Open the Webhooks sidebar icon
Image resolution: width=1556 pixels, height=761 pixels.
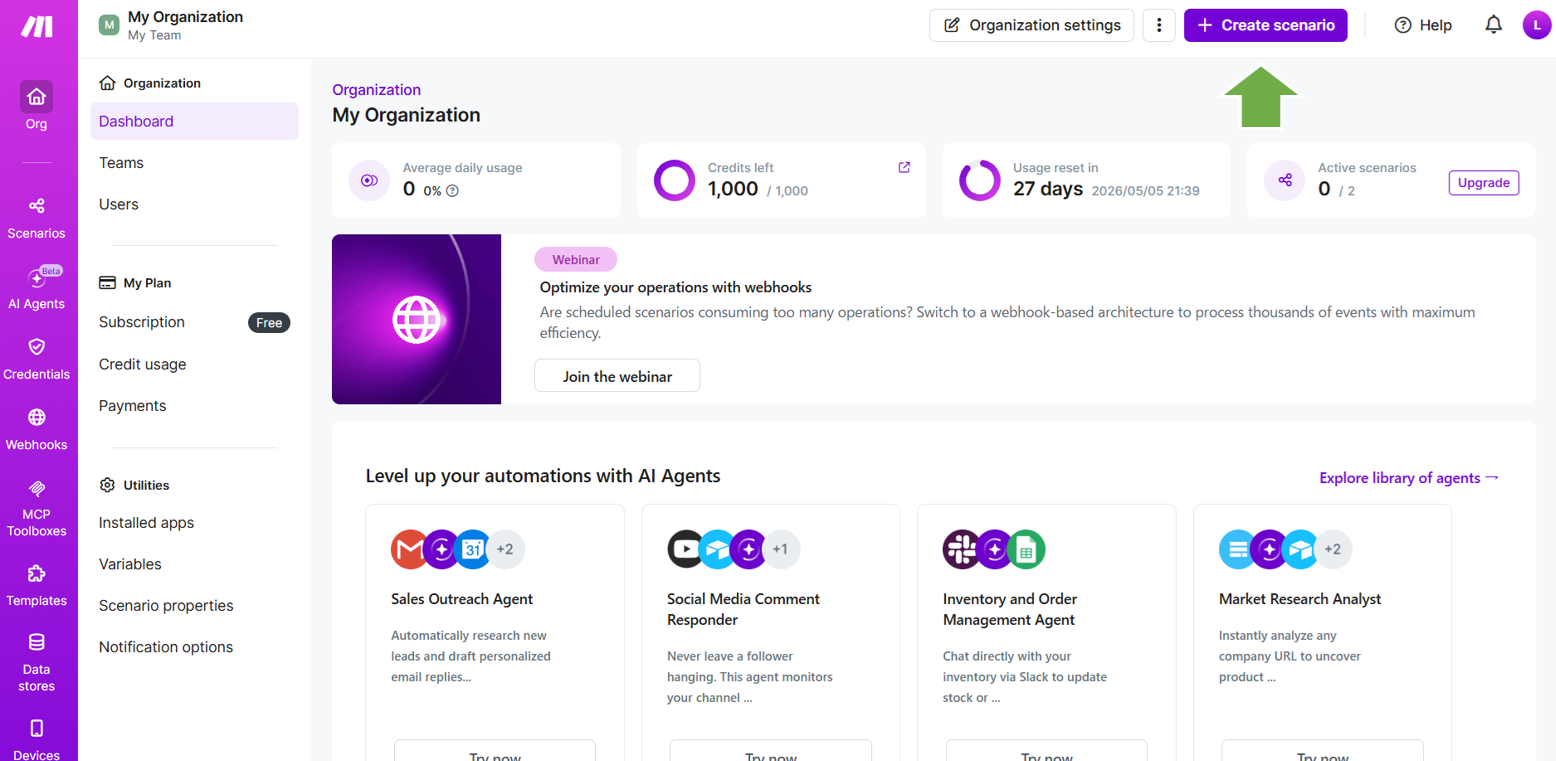pyautogui.click(x=36, y=429)
